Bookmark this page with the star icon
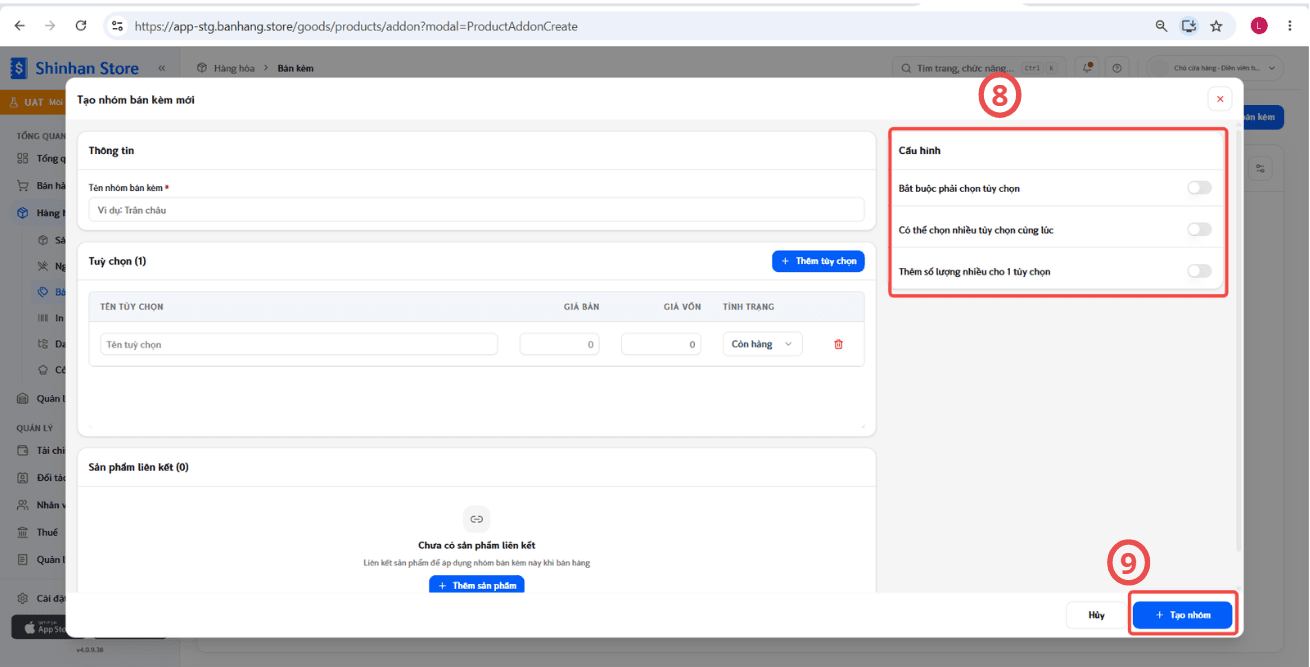The height and width of the screenshot is (667, 1310). tap(1216, 26)
